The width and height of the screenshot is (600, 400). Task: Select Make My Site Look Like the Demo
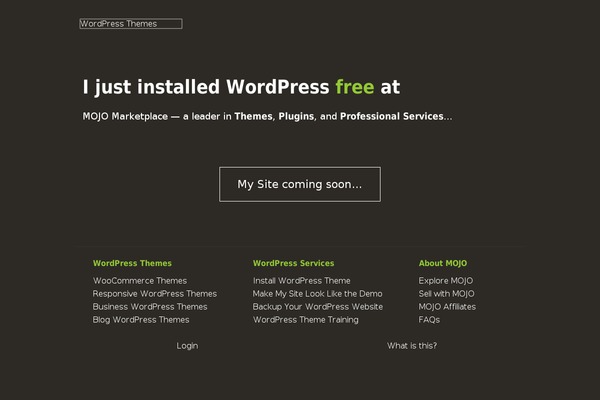(318, 294)
